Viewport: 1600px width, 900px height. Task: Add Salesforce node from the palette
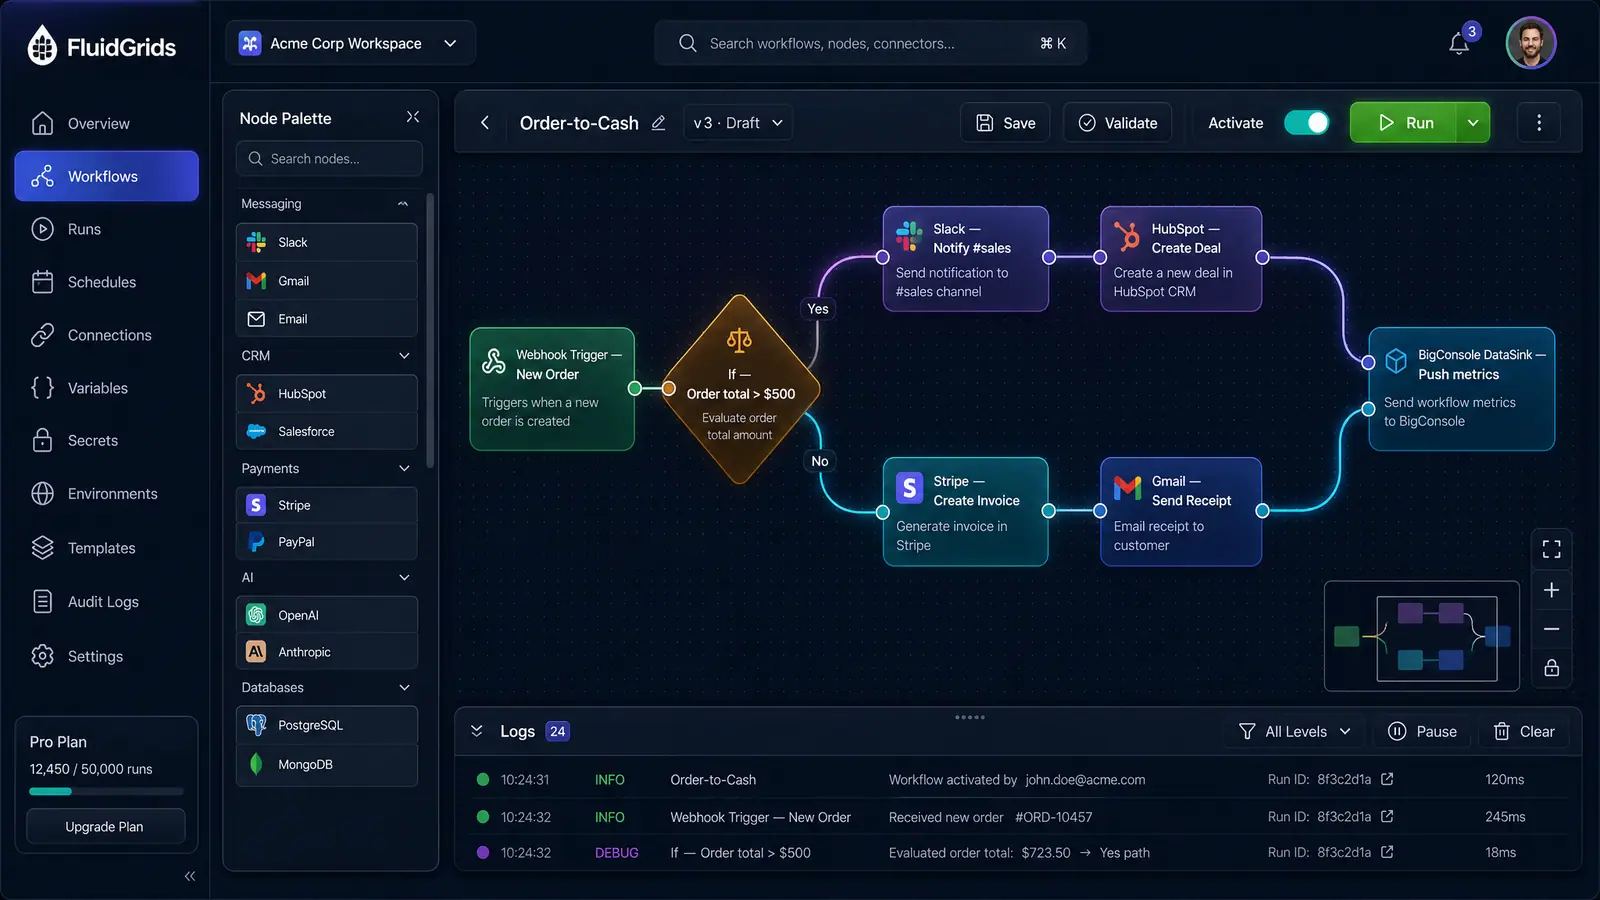327,431
